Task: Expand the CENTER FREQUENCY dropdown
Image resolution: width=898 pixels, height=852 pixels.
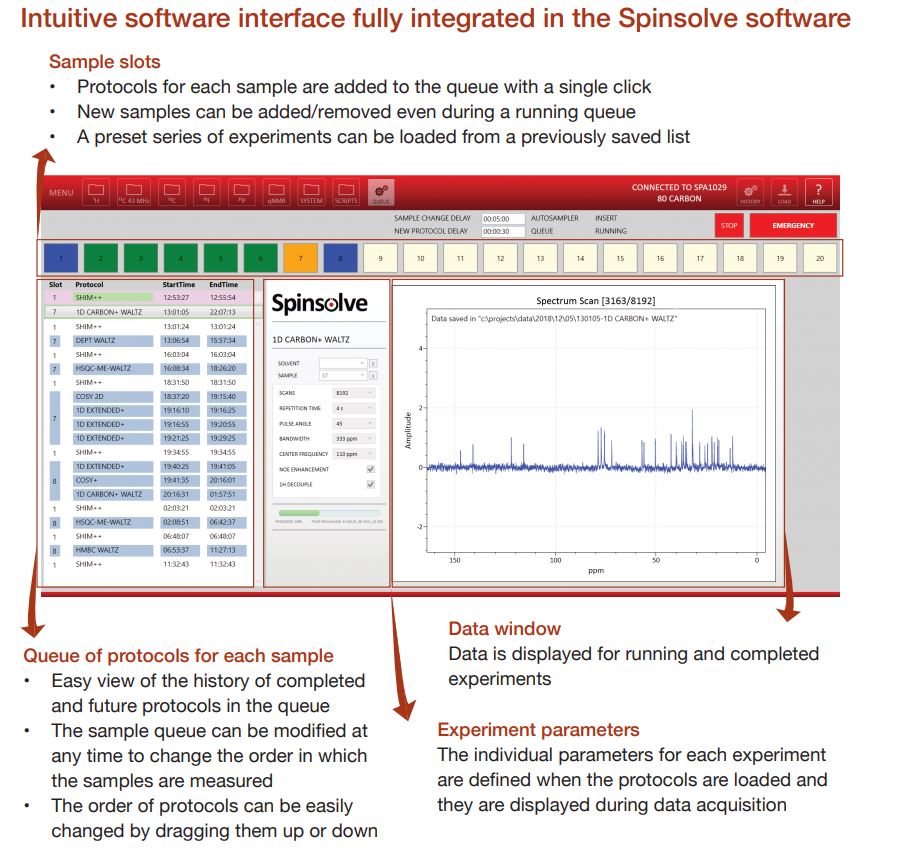Action: [x=354, y=454]
